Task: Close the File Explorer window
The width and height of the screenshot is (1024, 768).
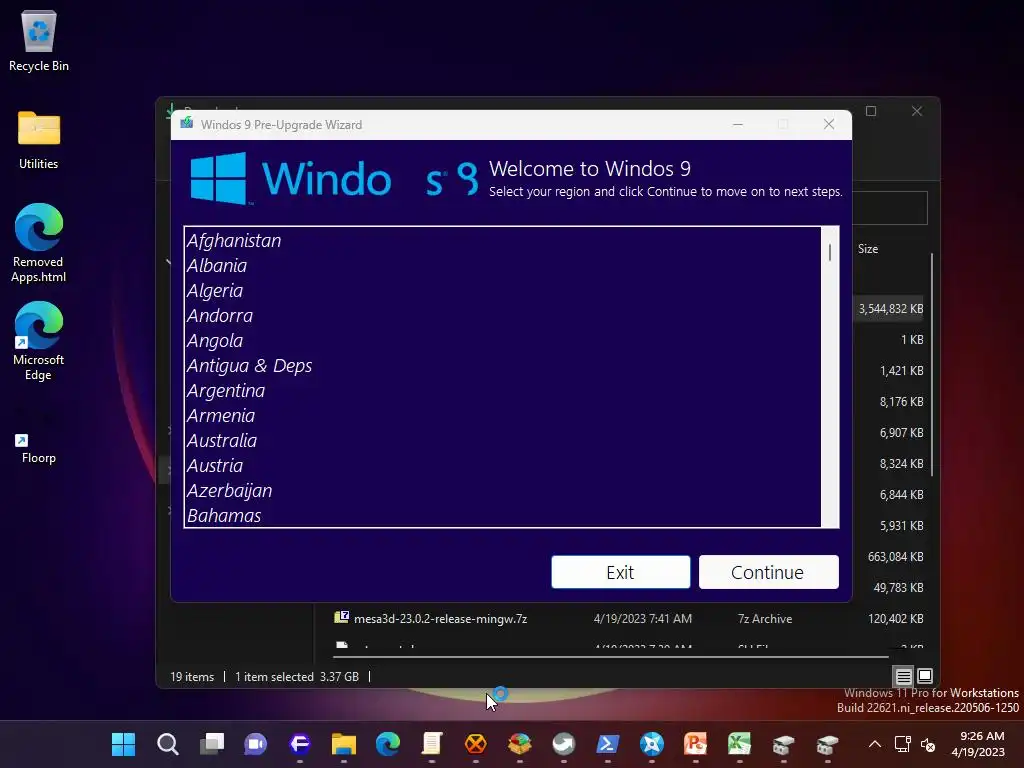Action: [x=917, y=111]
